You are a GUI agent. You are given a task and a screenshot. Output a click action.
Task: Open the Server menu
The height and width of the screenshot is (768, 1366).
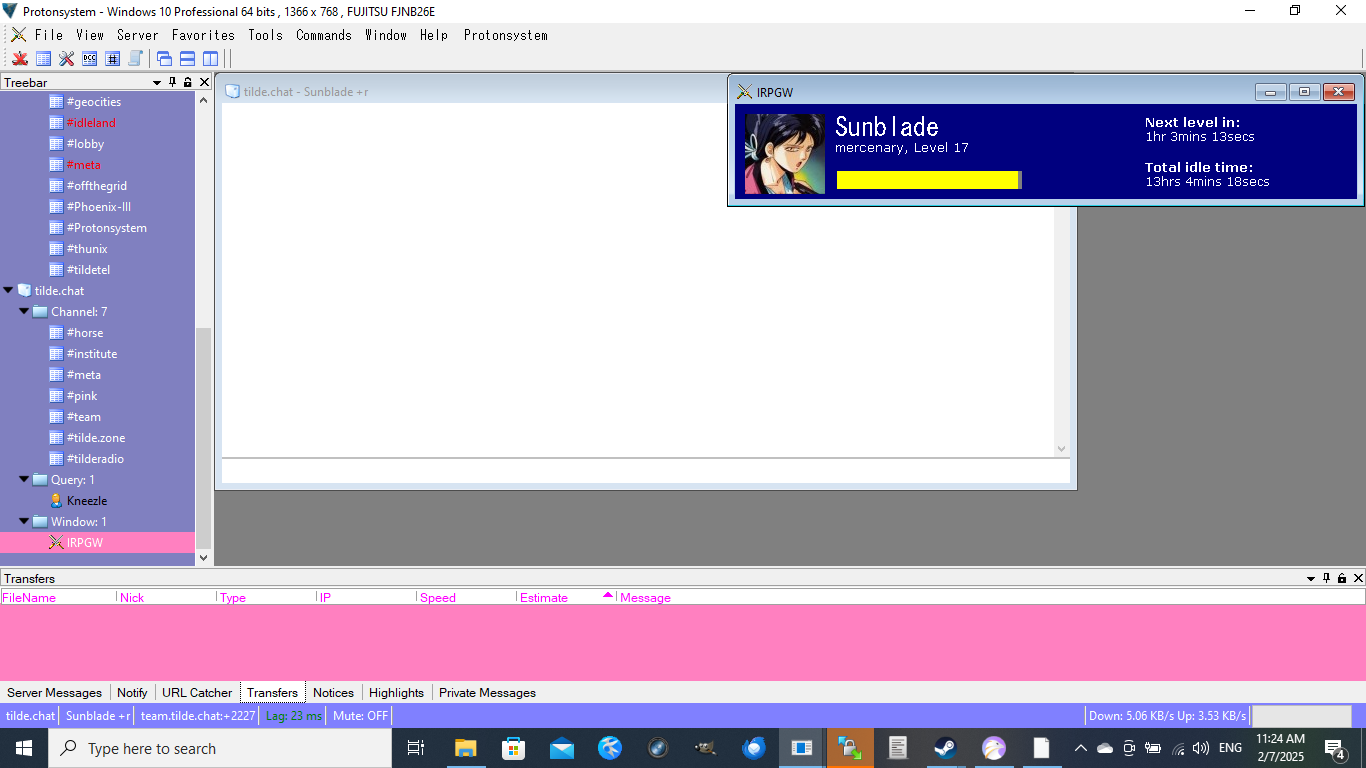(x=138, y=35)
